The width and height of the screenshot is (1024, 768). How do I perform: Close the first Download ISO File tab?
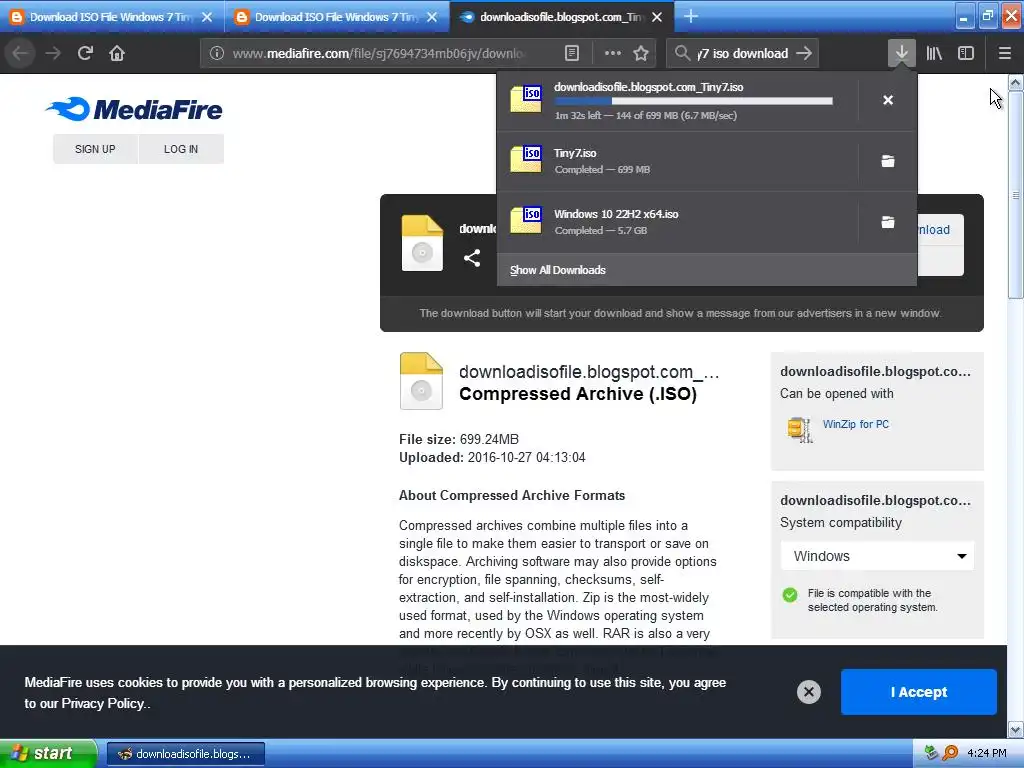207,17
